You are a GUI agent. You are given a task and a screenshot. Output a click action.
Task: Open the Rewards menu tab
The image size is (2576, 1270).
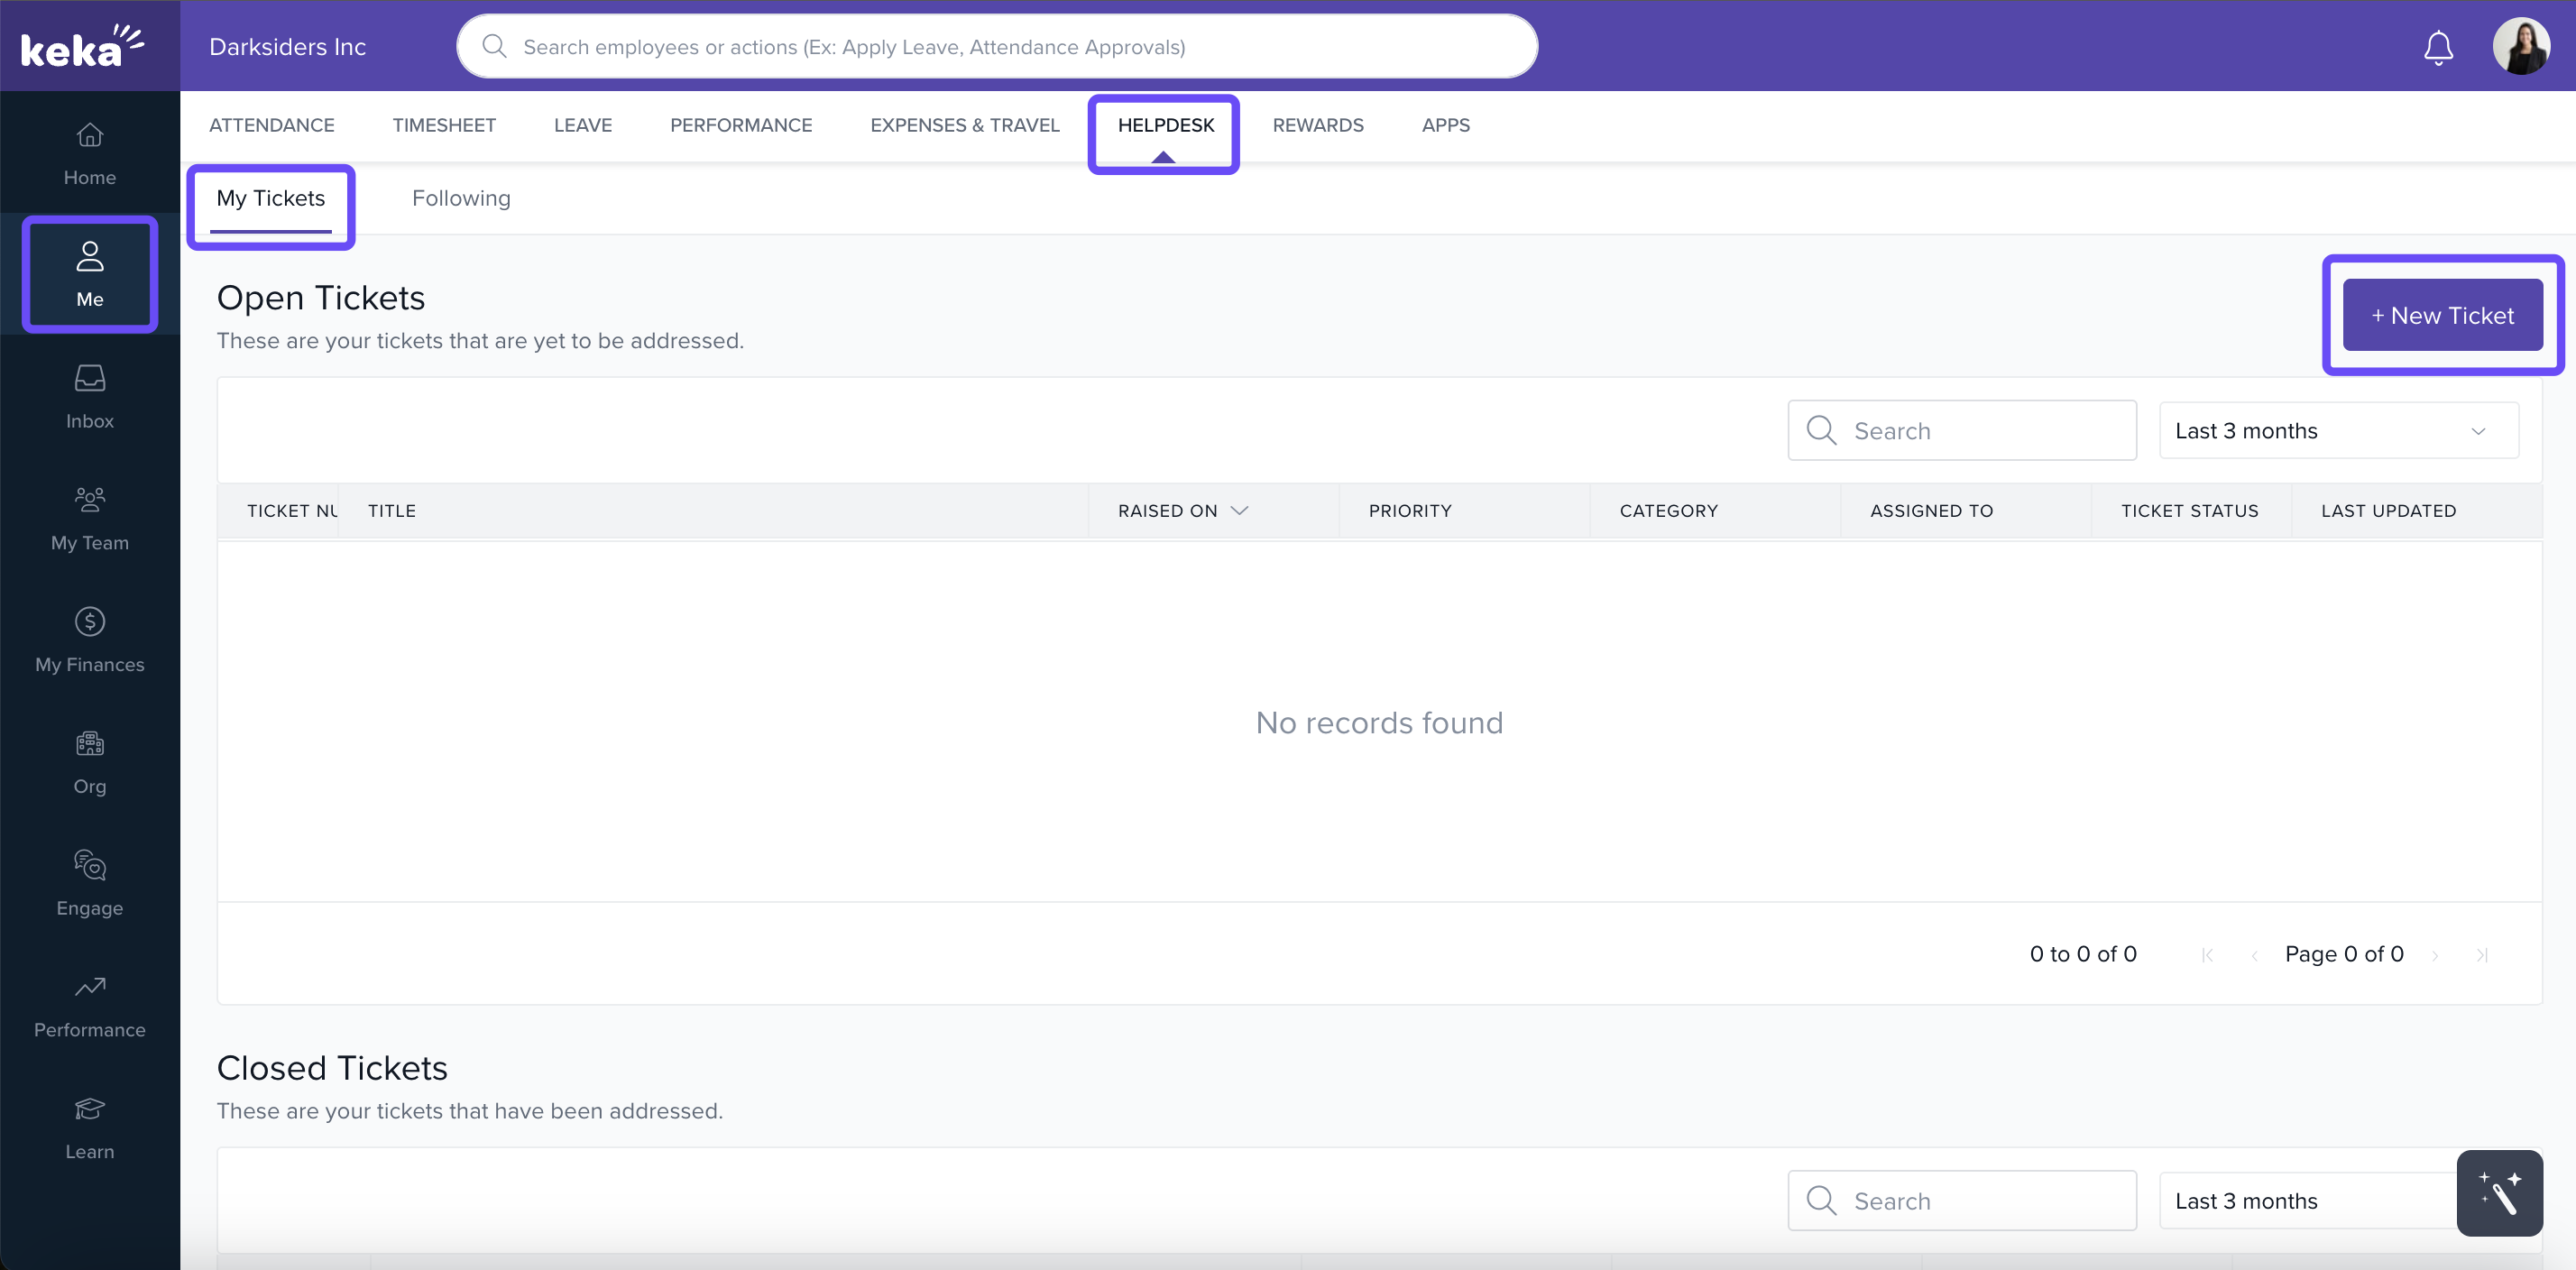tap(1317, 125)
